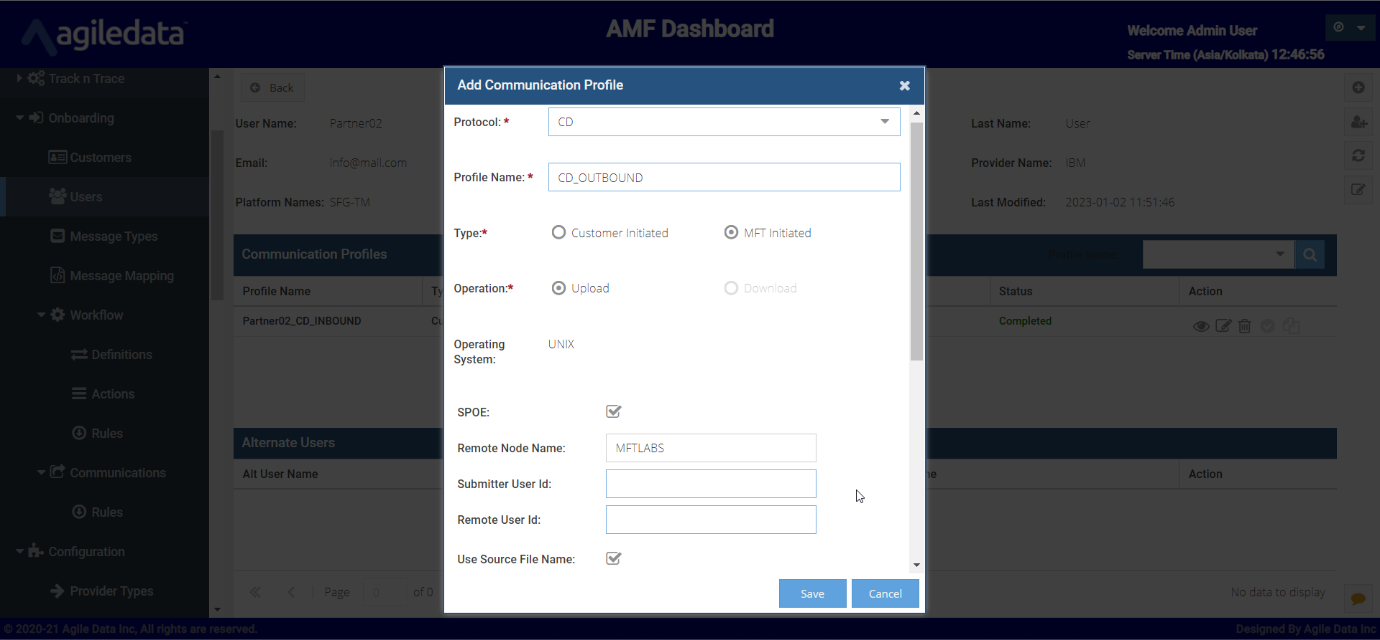Close the Add Communication Profile dialog

904,86
